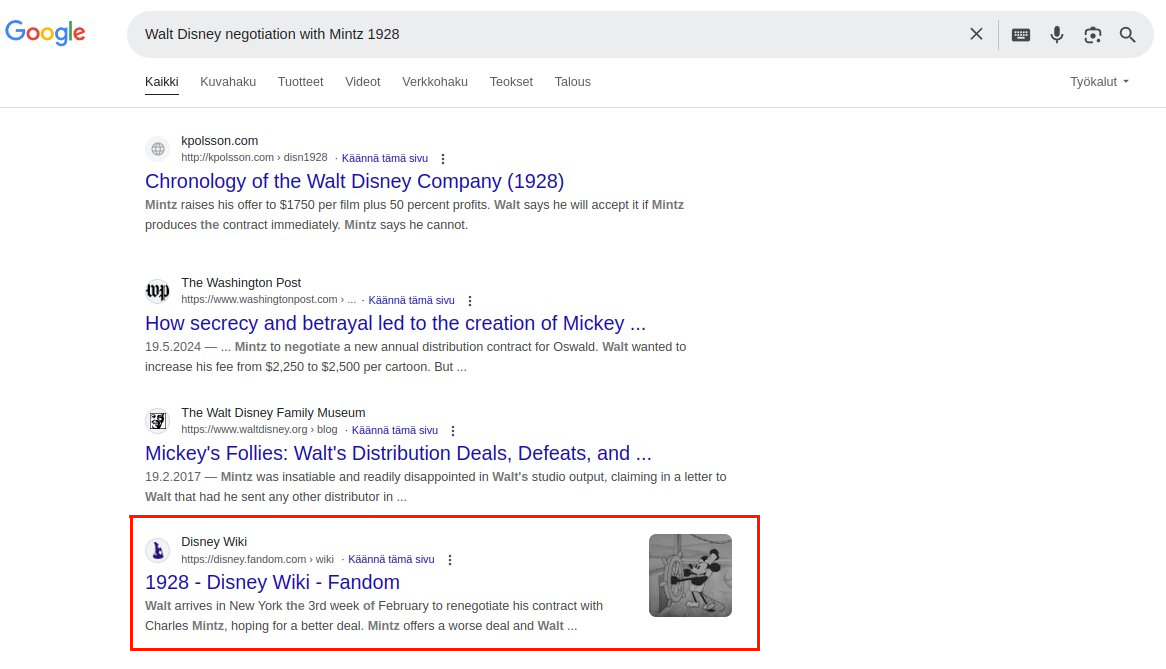Open search by image camera icon

pyautogui.click(x=1092, y=34)
